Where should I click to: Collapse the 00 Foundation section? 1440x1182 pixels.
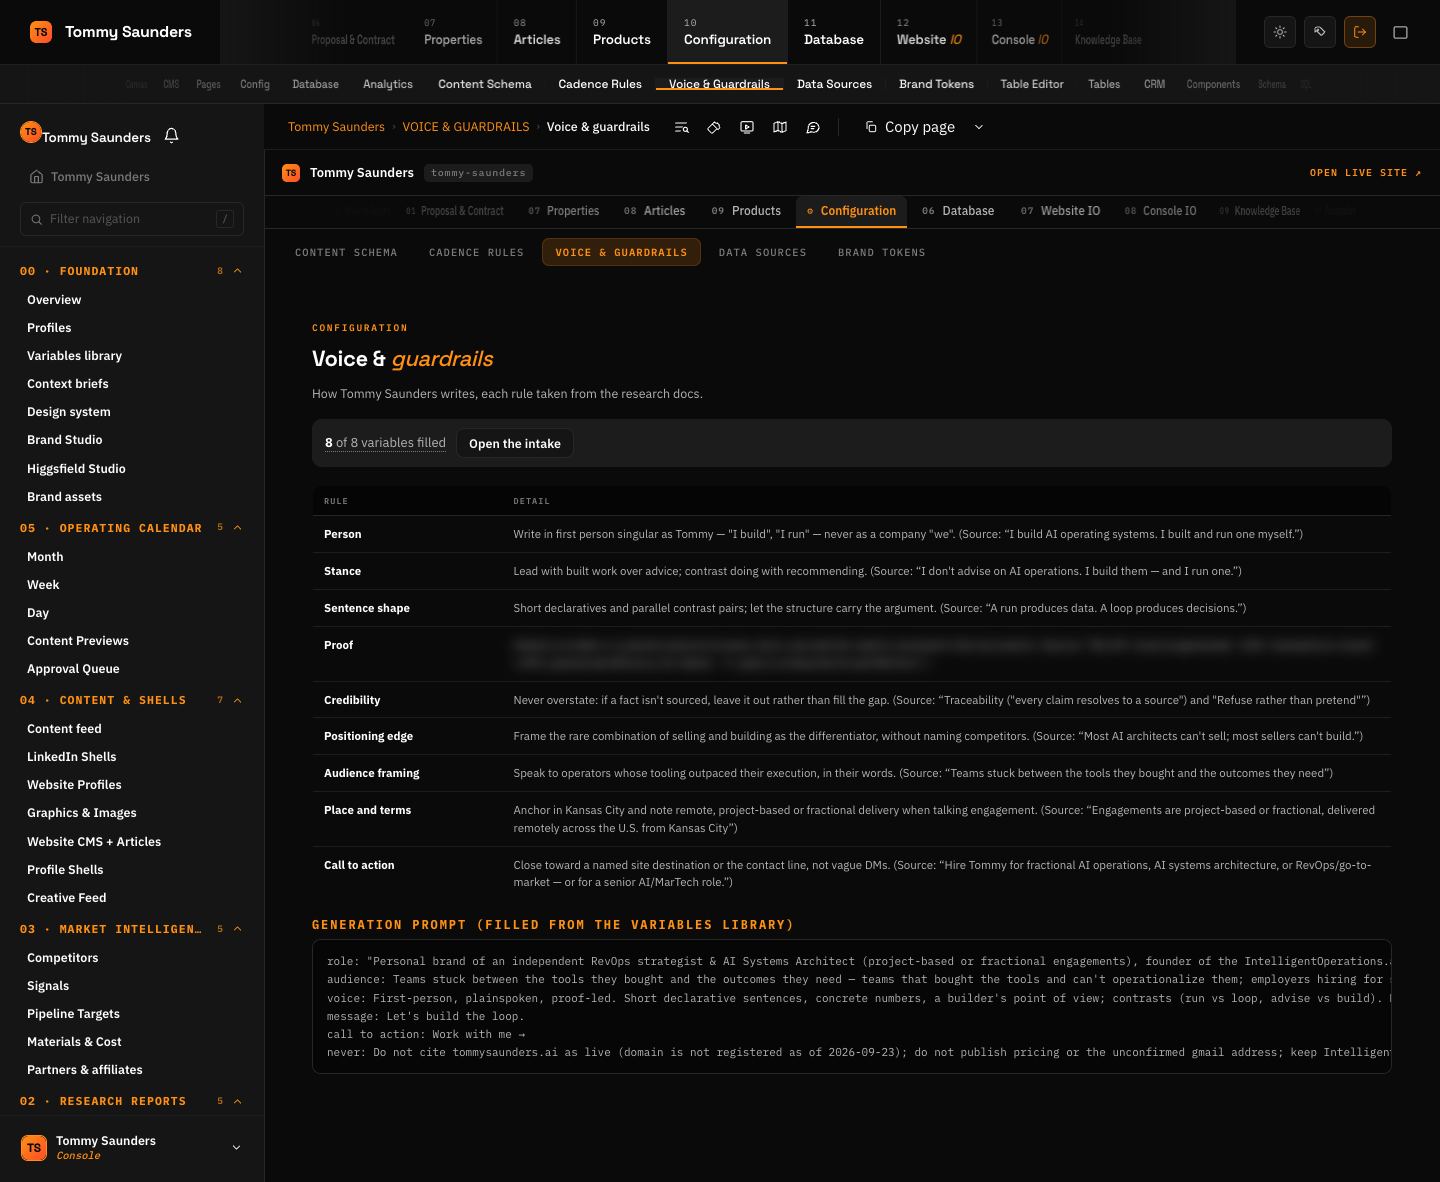point(238,271)
